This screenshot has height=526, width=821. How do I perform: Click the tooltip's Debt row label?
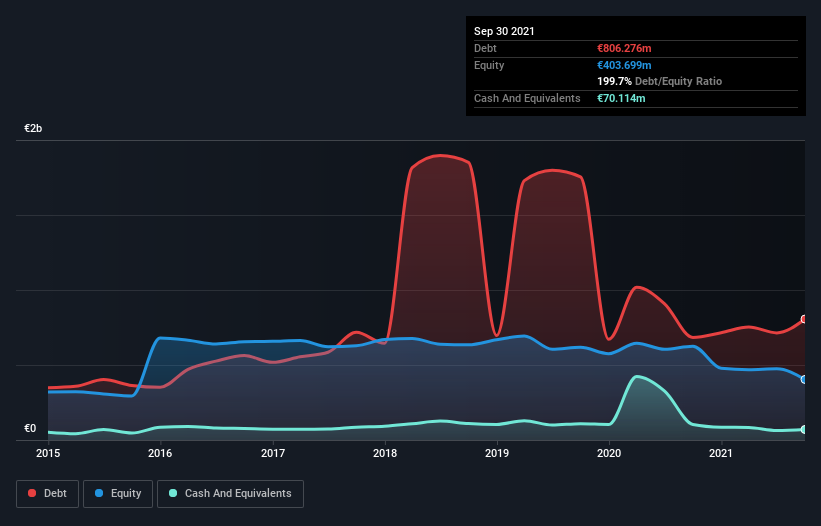(x=485, y=48)
